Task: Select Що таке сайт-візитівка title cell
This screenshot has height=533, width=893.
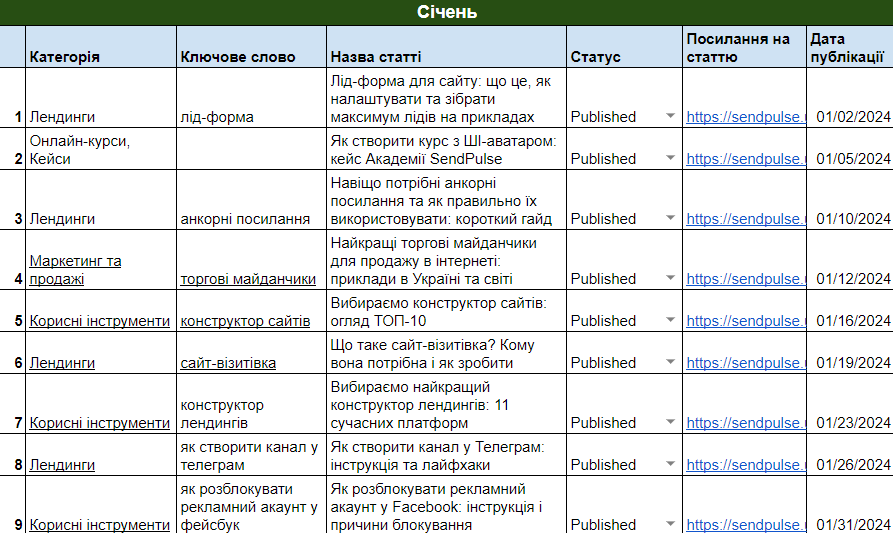Action: (x=446, y=353)
